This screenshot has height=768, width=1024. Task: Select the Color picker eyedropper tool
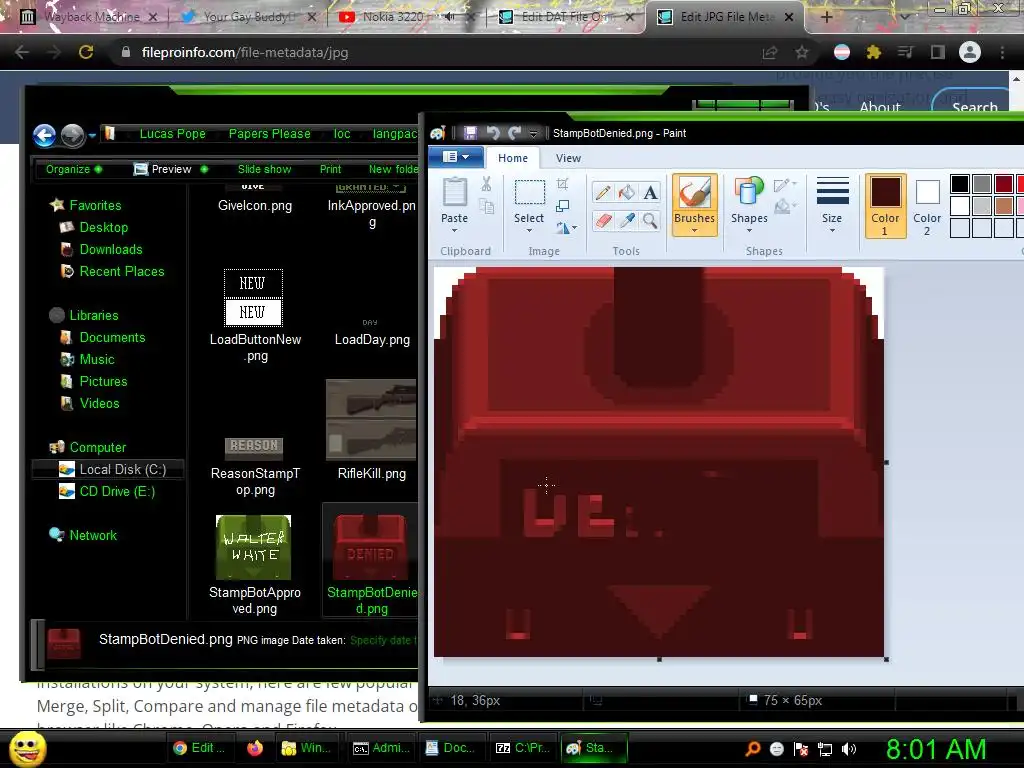(626, 221)
